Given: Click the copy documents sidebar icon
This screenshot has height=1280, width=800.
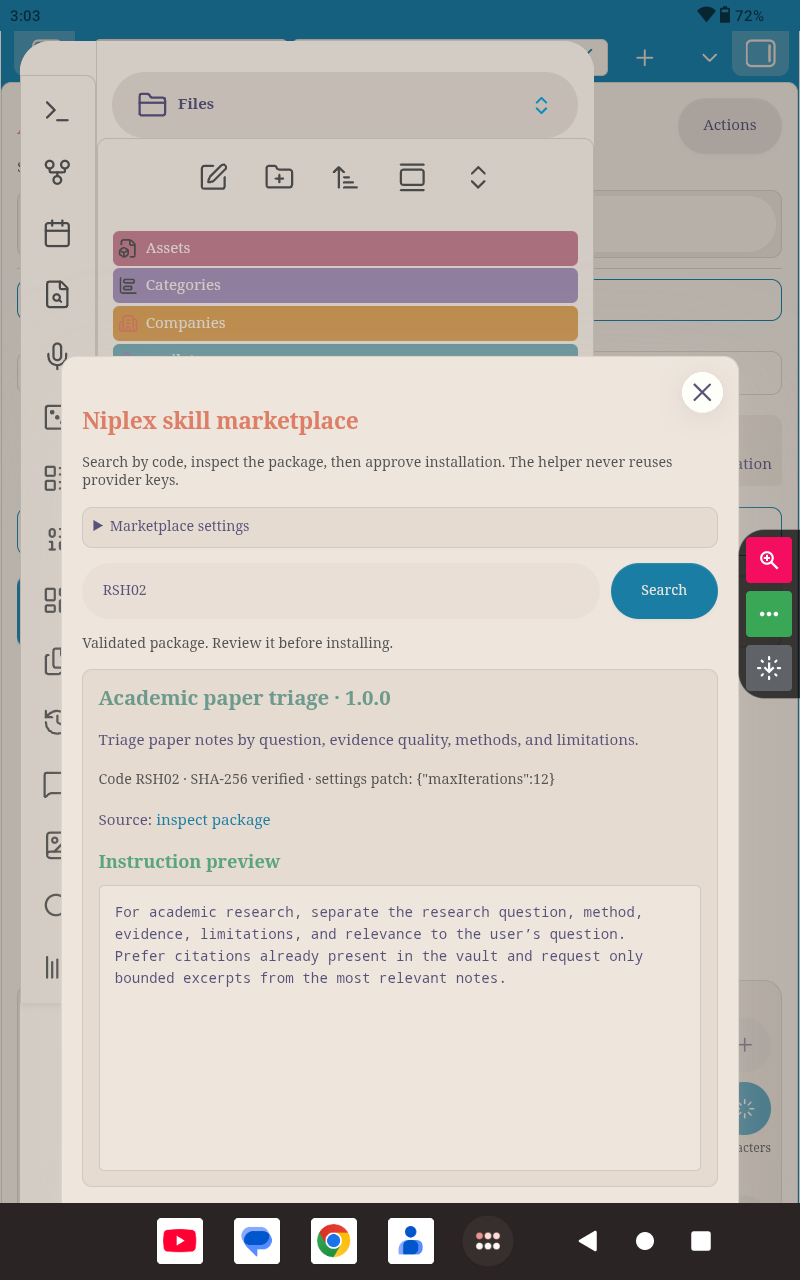Looking at the screenshot, I should [54, 661].
